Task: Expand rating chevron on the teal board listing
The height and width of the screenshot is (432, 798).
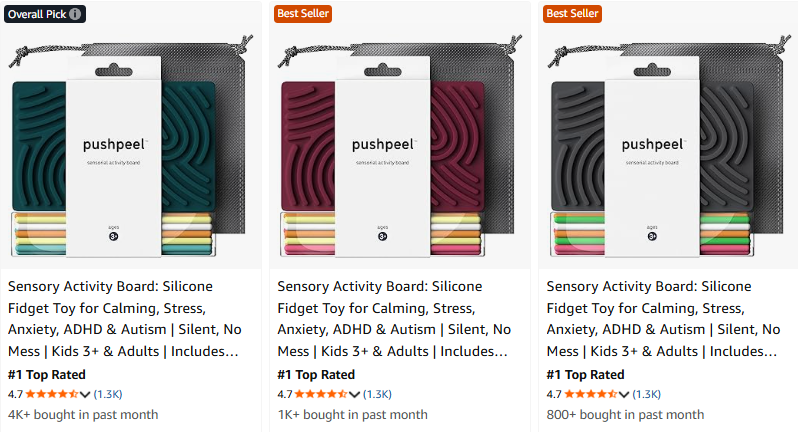Action: point(85,394)
